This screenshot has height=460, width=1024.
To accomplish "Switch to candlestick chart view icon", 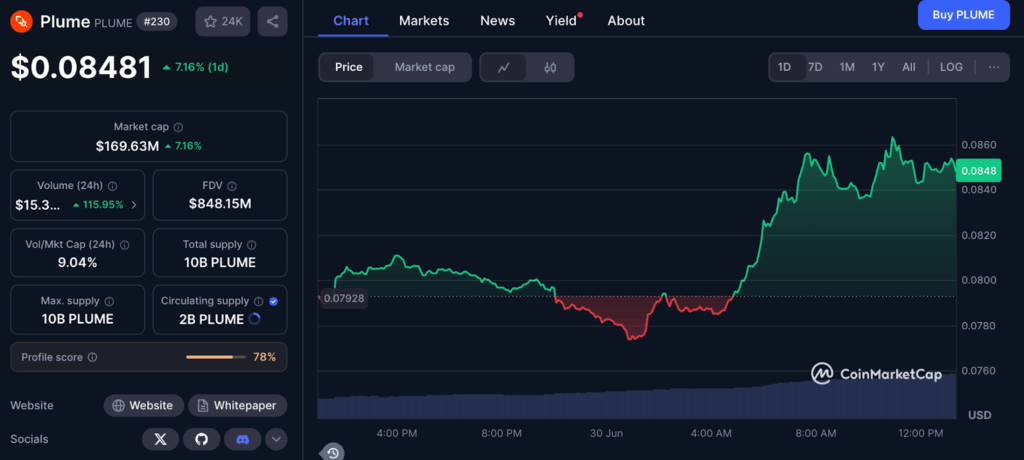I will (x=550, y=67).
